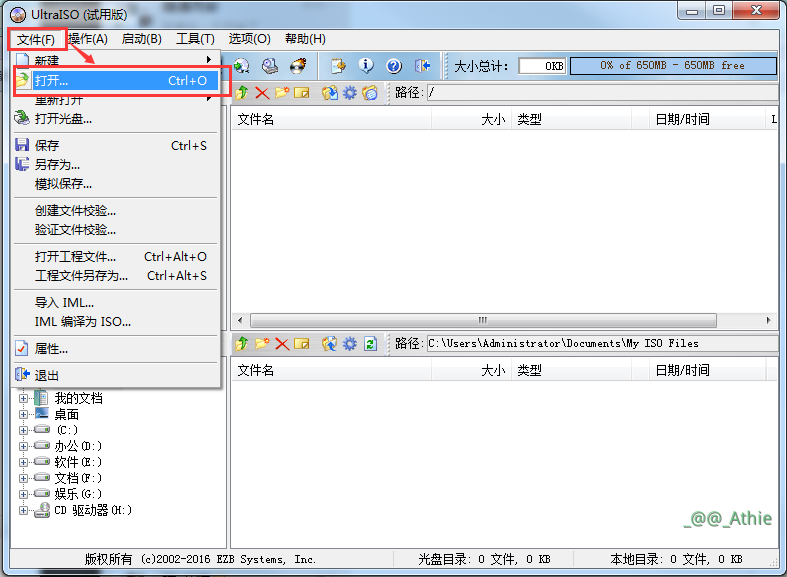The image size is (787, 577).
Task: Open the information icon in main toolbar
Action: point(366,66)
